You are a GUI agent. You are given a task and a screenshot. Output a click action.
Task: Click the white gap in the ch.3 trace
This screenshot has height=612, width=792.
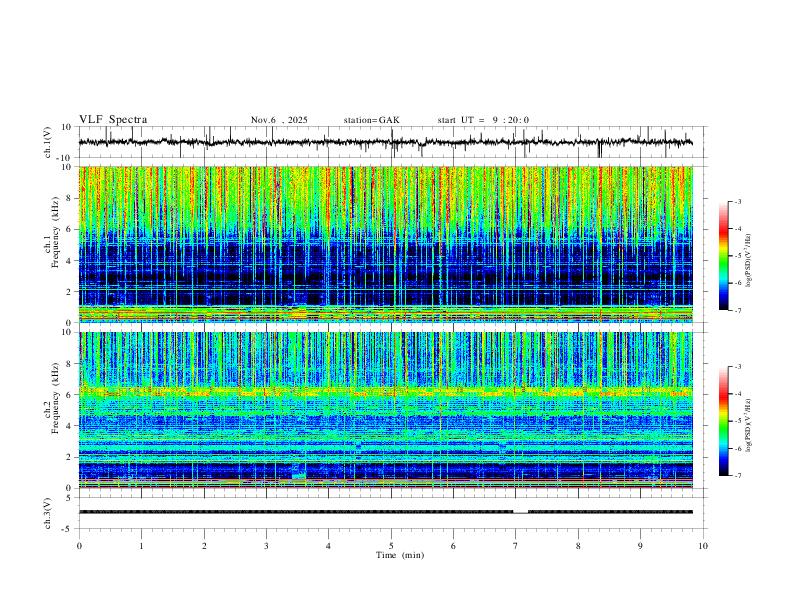521,512
